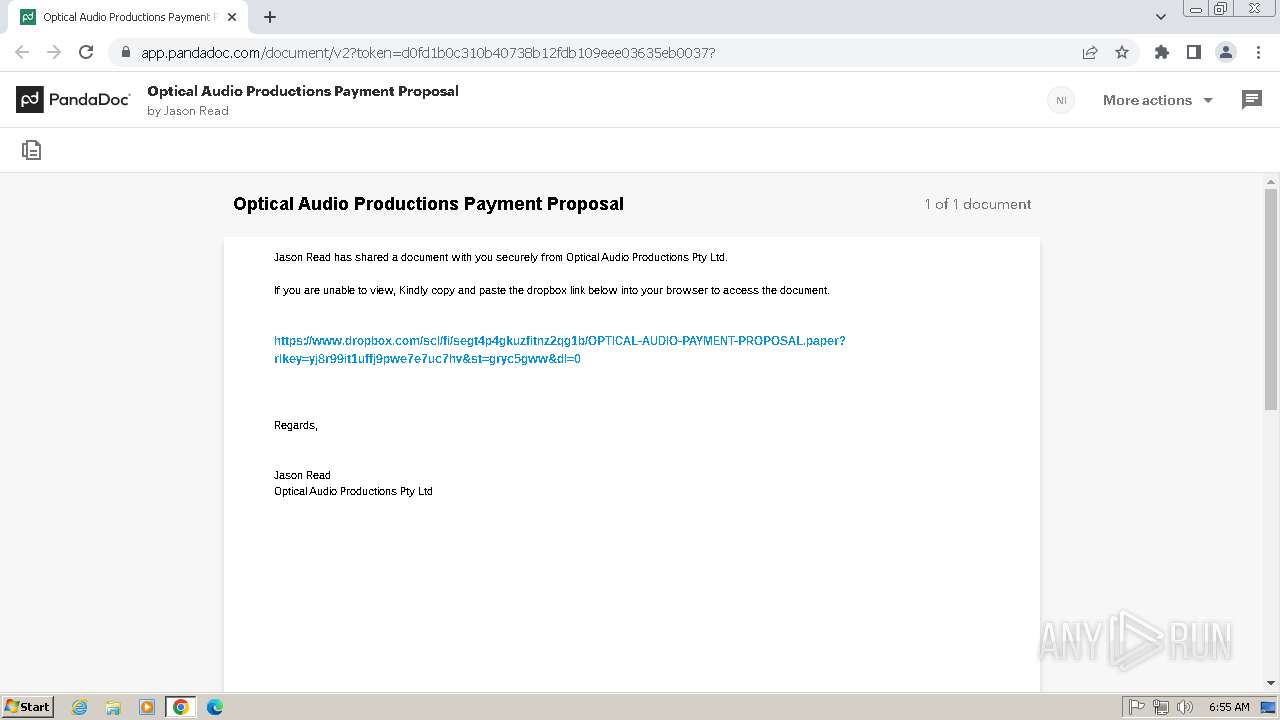Open a new browser tab
1280x720 pixels.
pyautogui.click(x=270, y=17)
